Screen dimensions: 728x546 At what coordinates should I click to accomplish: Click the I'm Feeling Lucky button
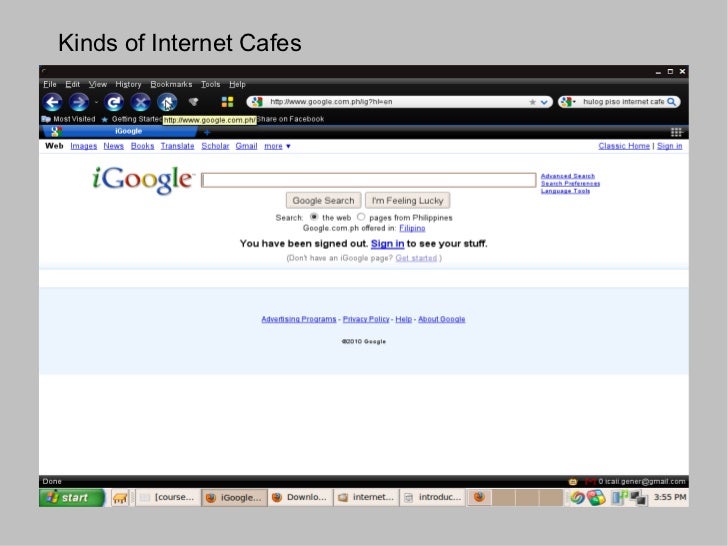click(408, 201)
